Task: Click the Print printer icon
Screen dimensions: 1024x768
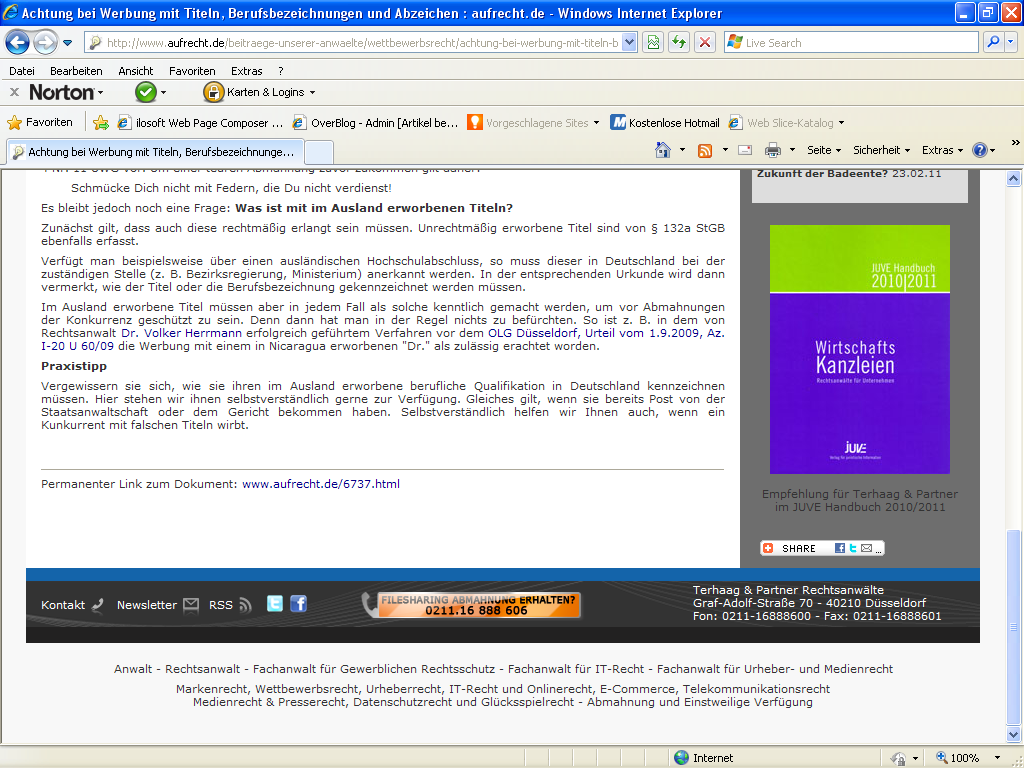Action: pos(773,151)
